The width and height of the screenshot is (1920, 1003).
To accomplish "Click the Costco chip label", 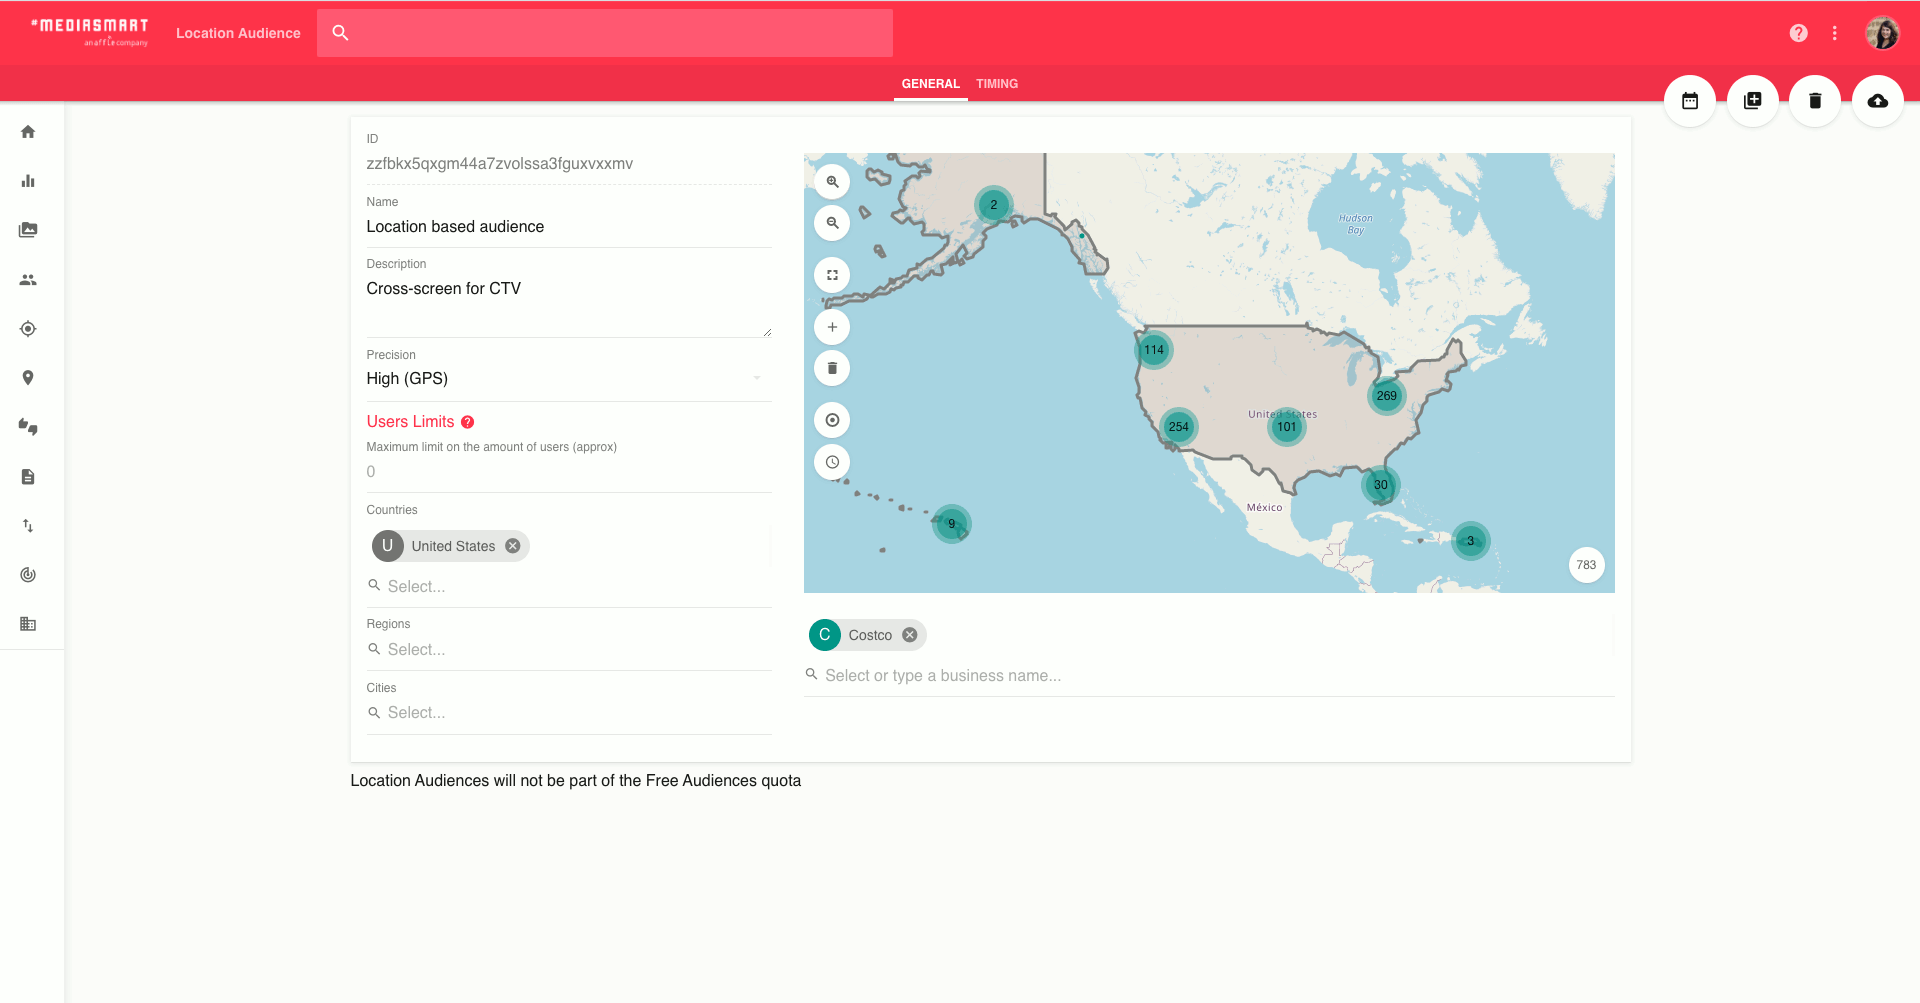I will point(870,635).
